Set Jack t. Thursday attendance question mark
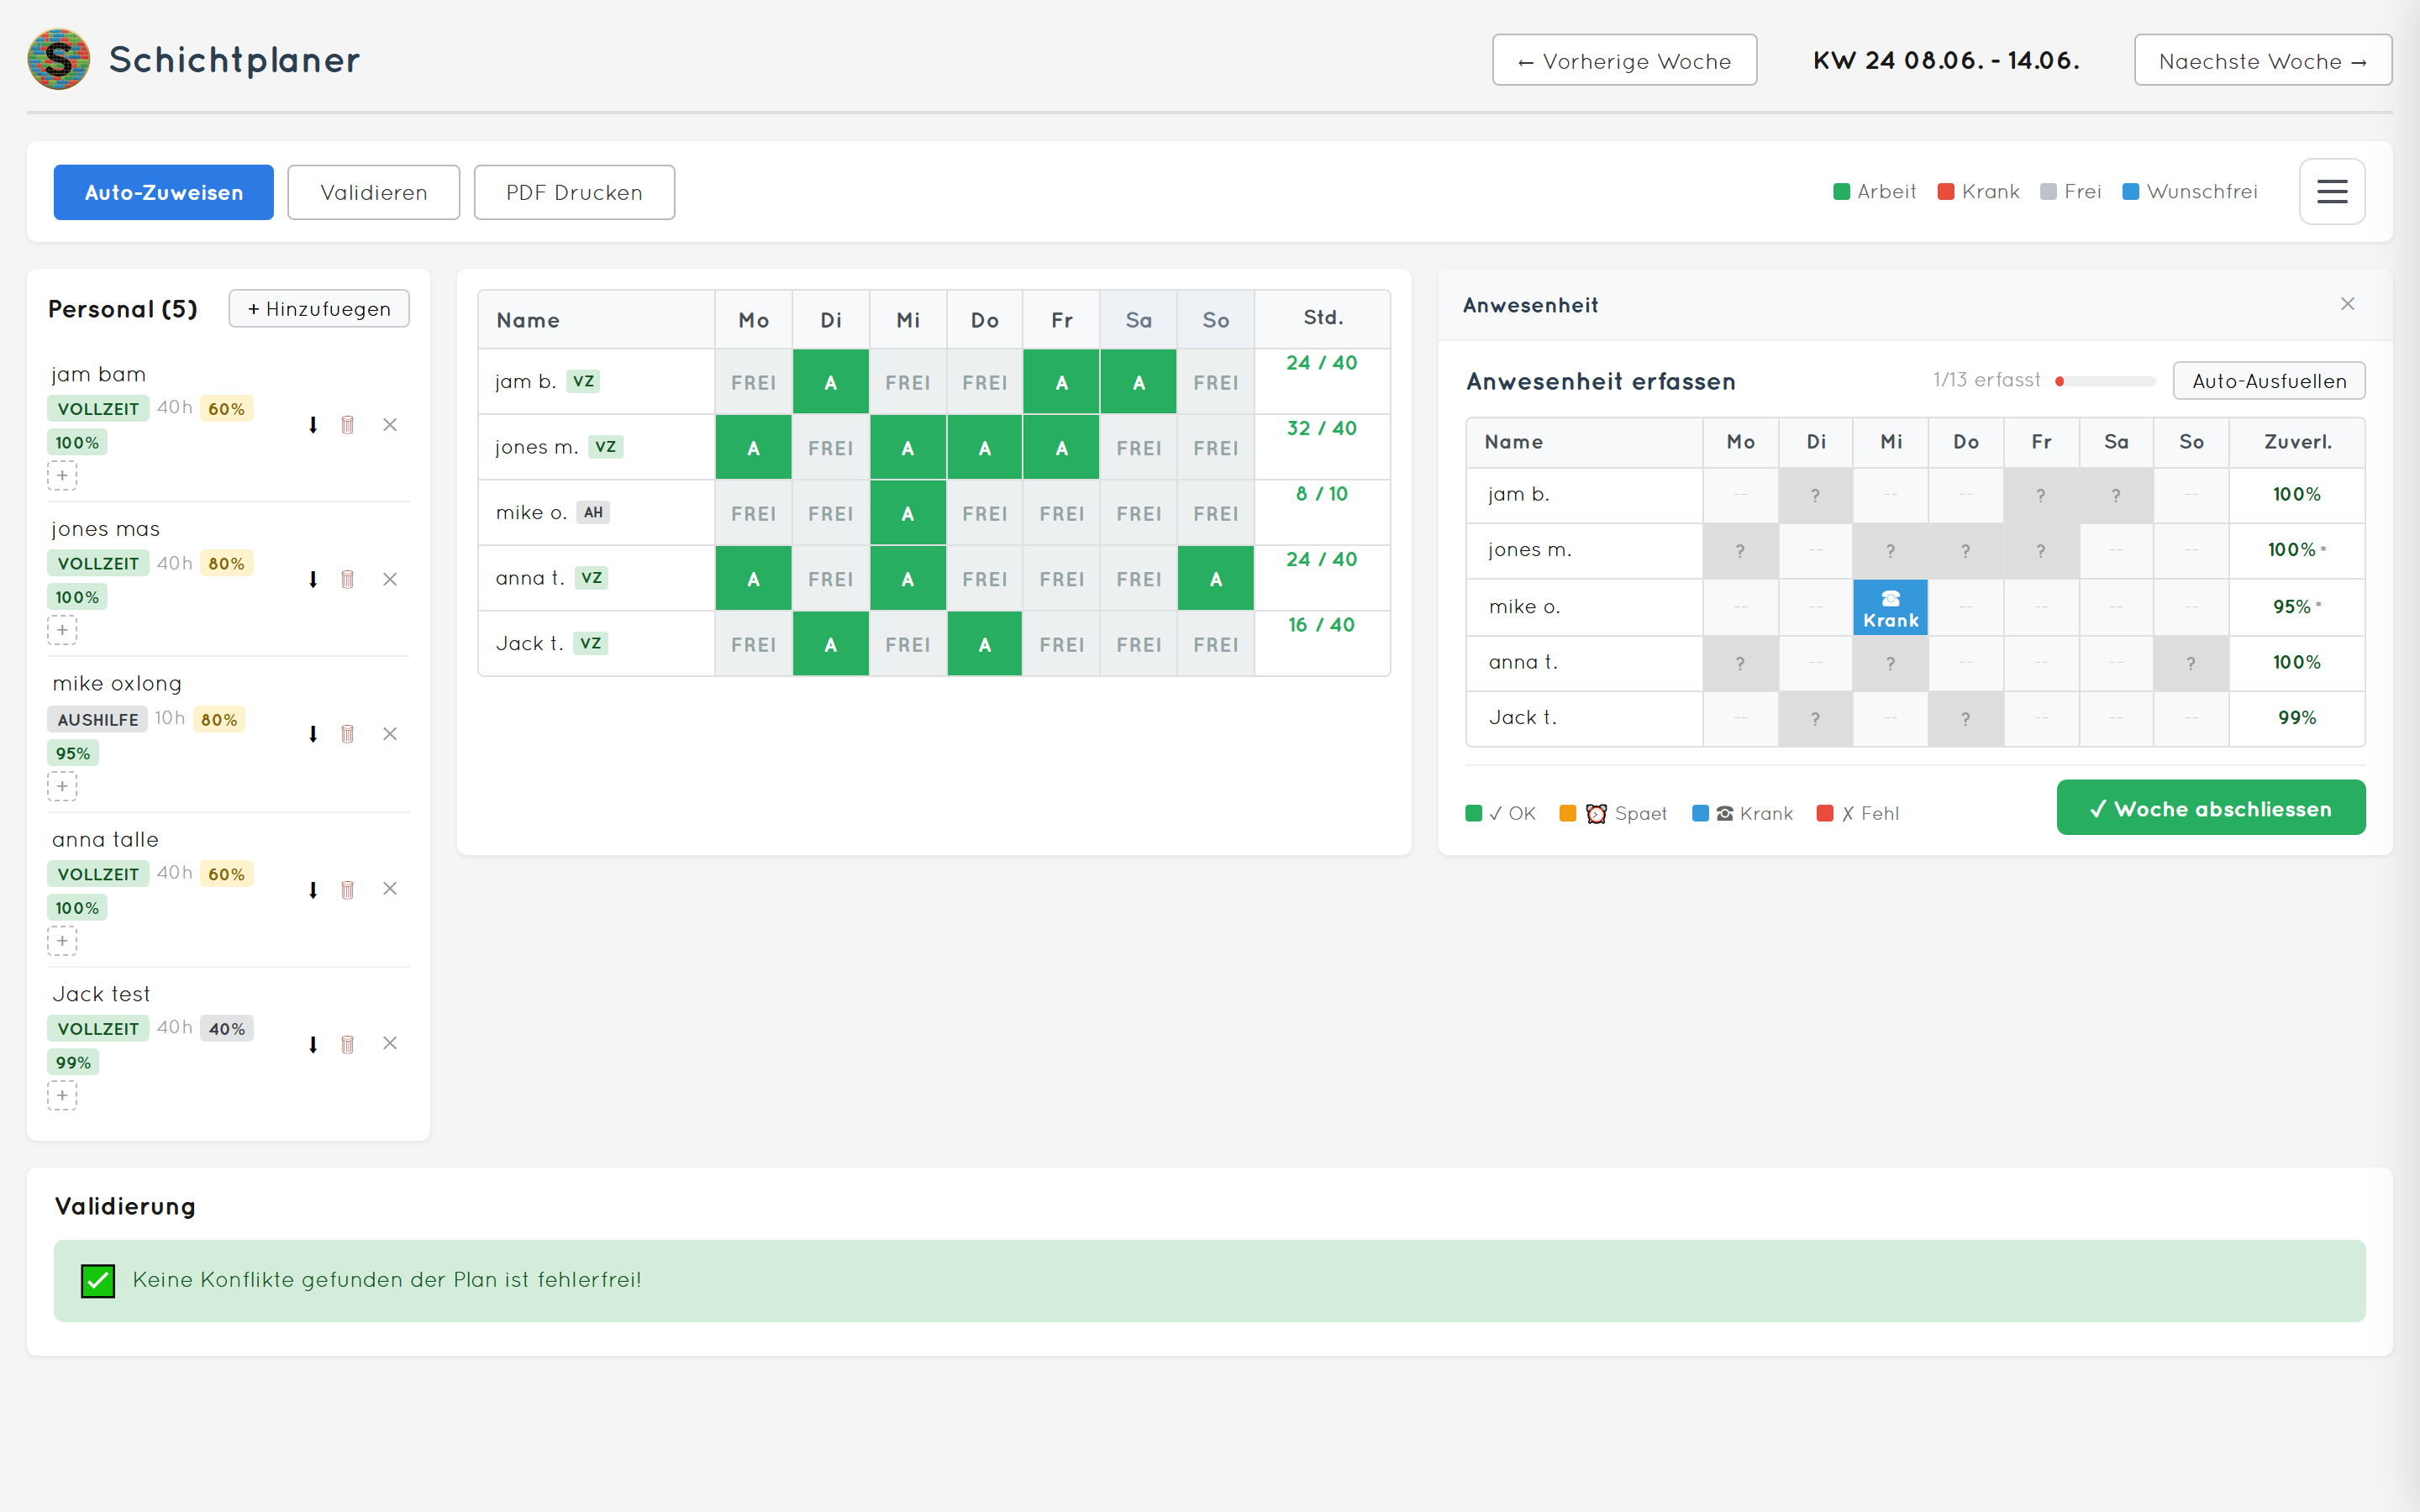Screen dimensions: 2420x1512 click(1965, 719)
